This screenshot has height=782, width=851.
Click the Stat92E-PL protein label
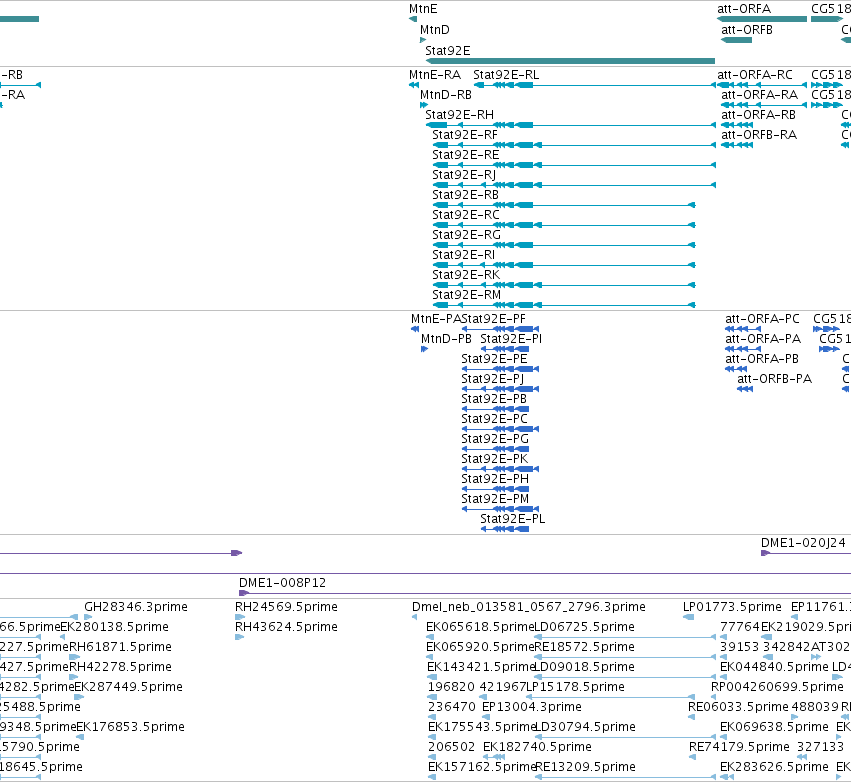tap(512, 520)
